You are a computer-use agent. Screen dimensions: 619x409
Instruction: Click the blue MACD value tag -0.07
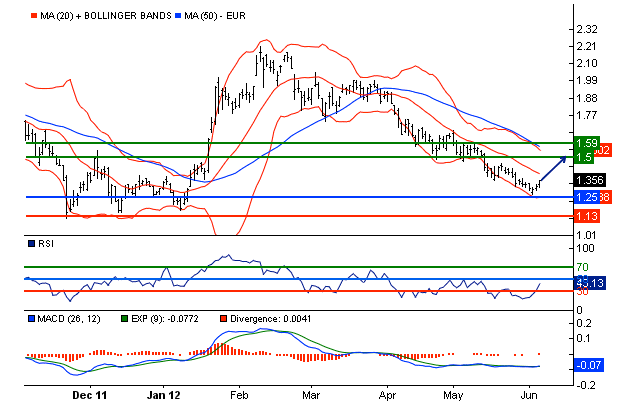(589, 366)
